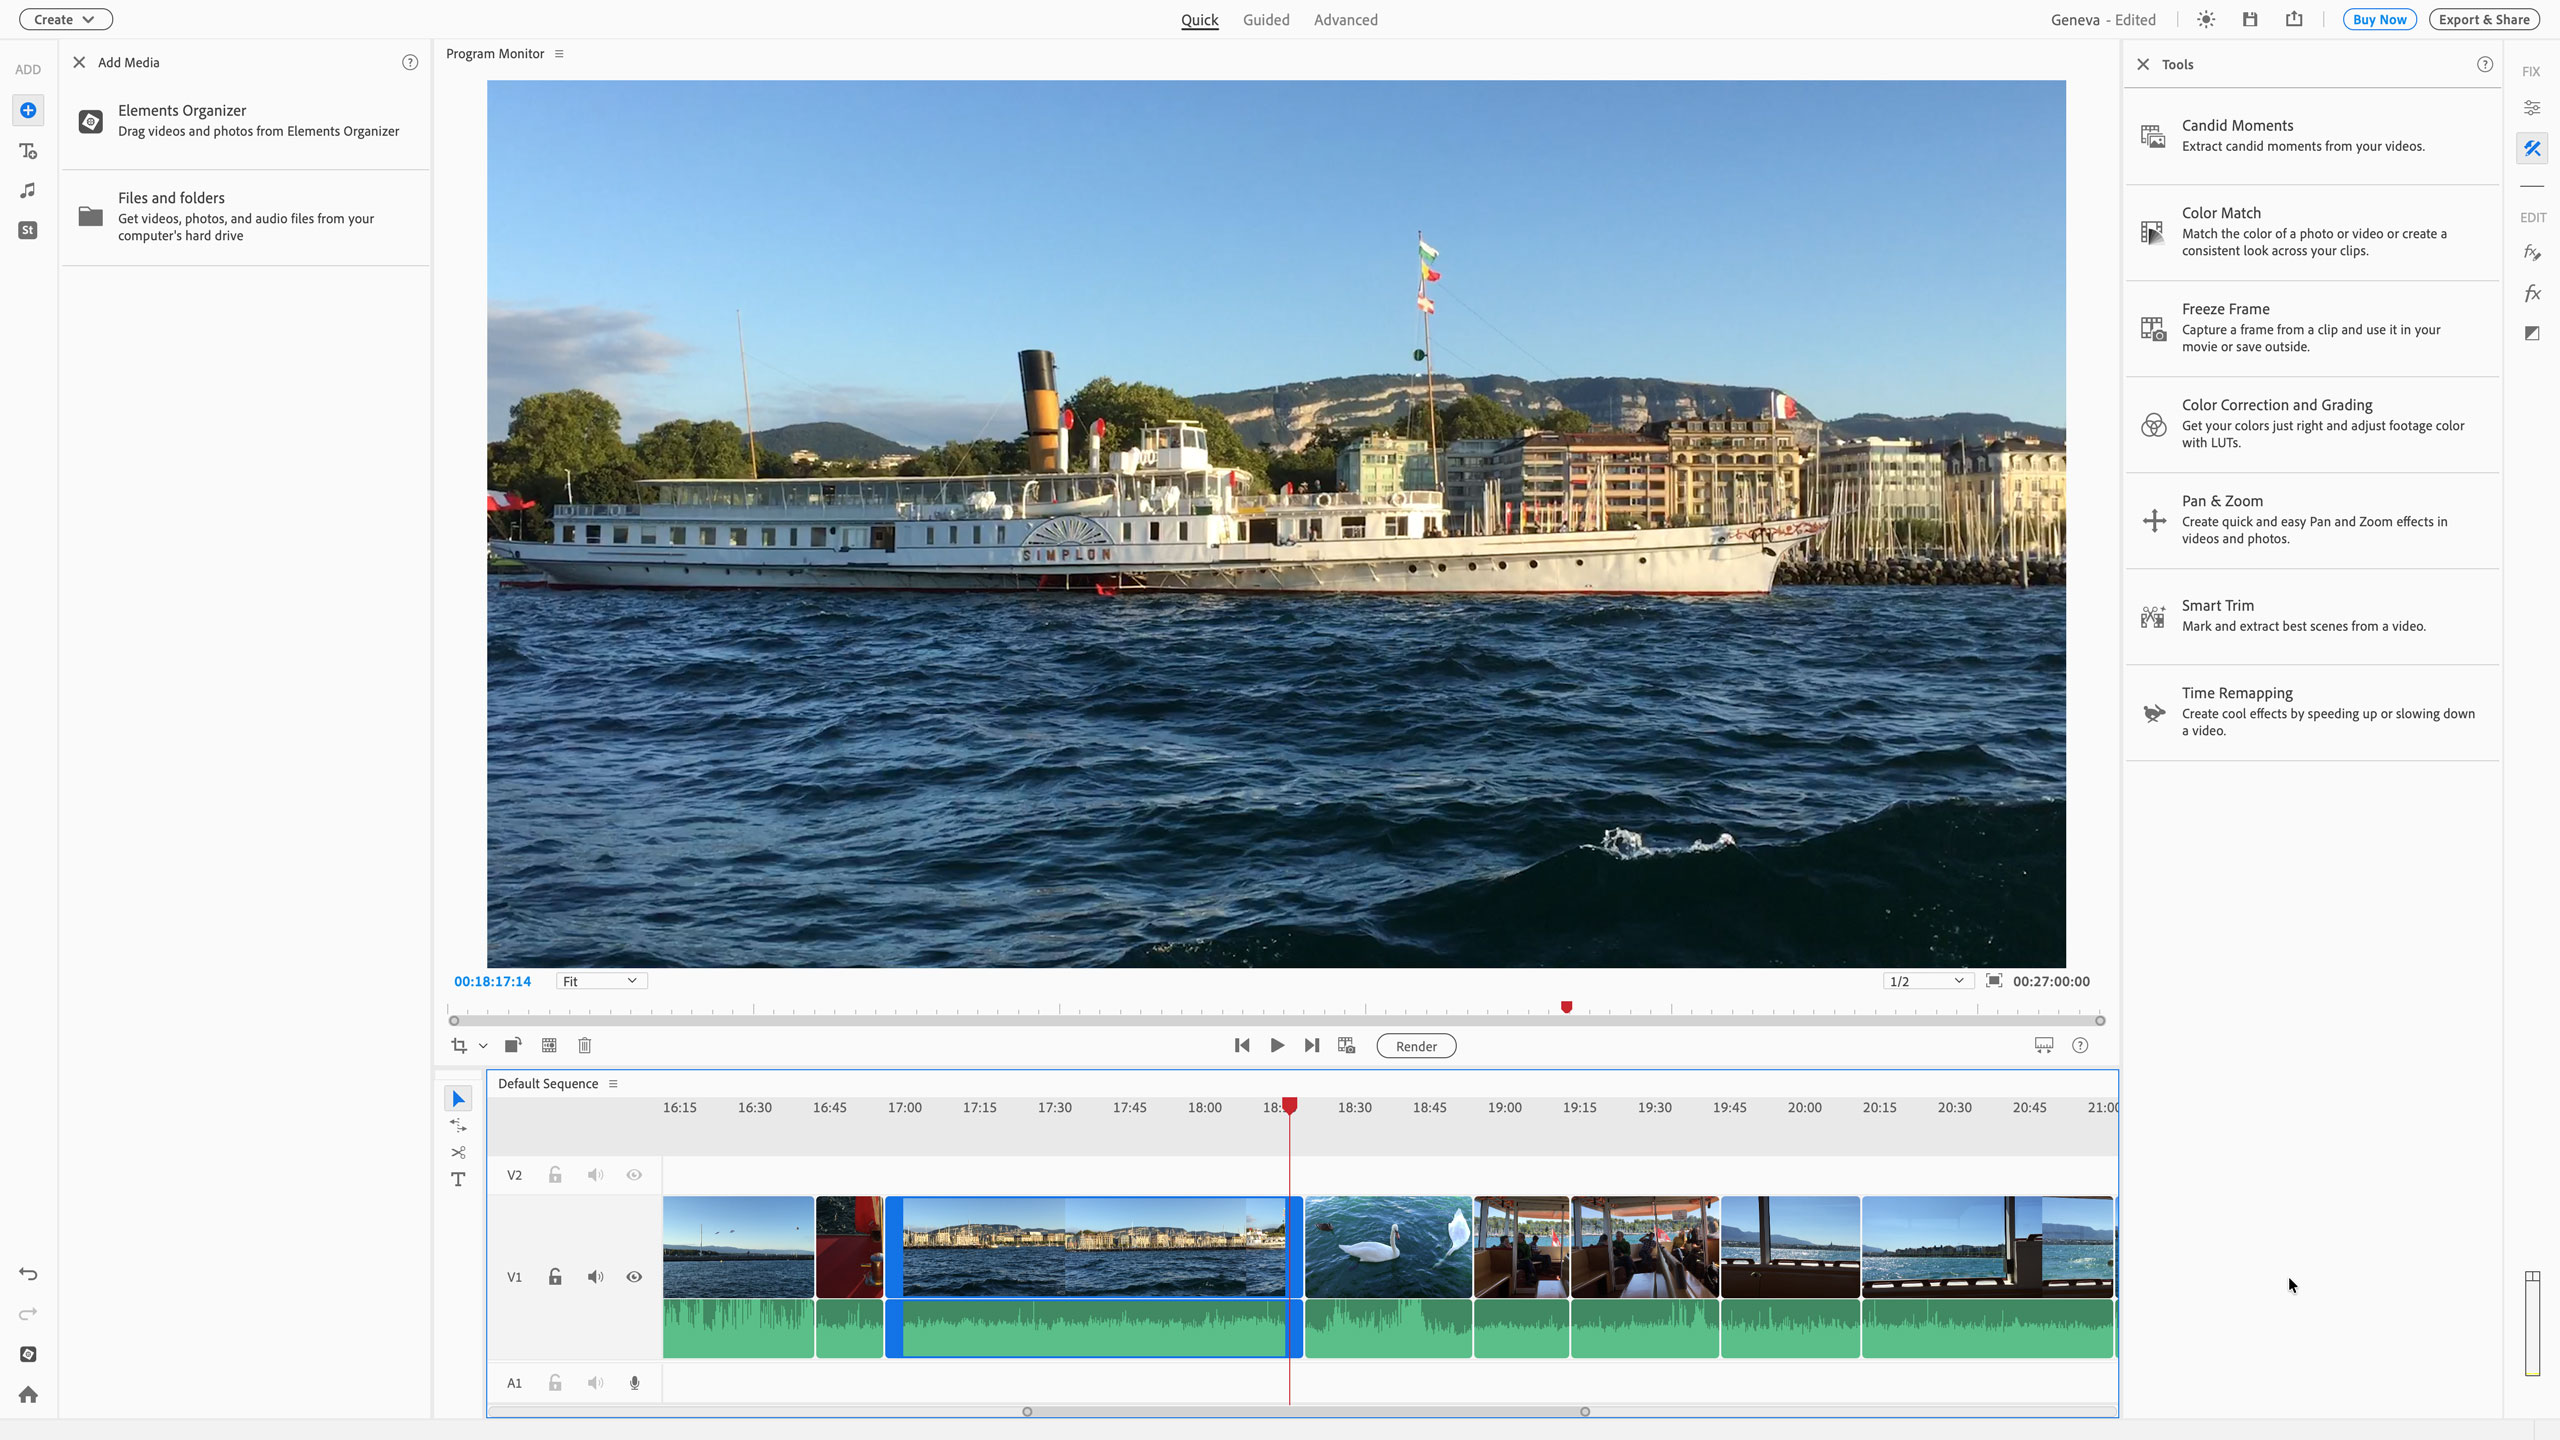Click the play button under monitor

point(1277,1046)
